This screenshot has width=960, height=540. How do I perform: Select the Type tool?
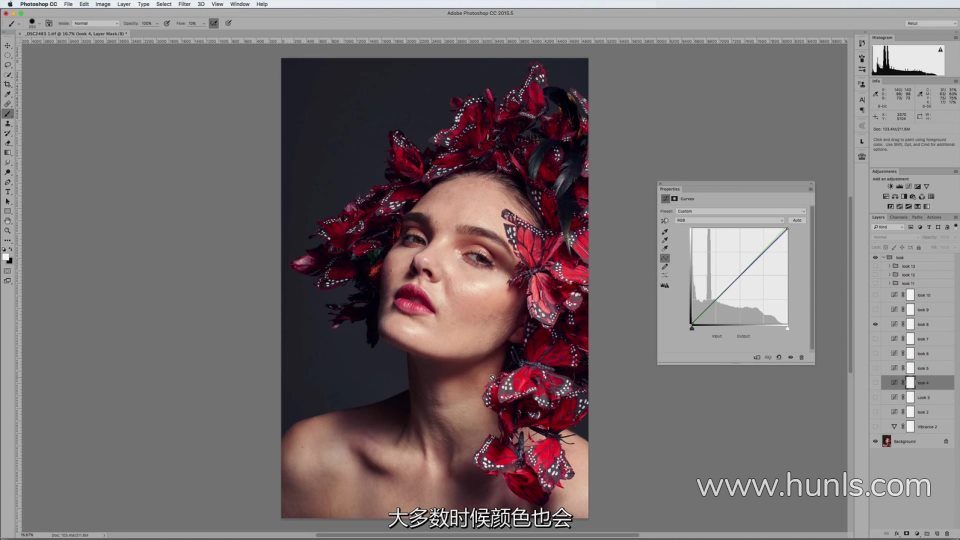[7, 192]
